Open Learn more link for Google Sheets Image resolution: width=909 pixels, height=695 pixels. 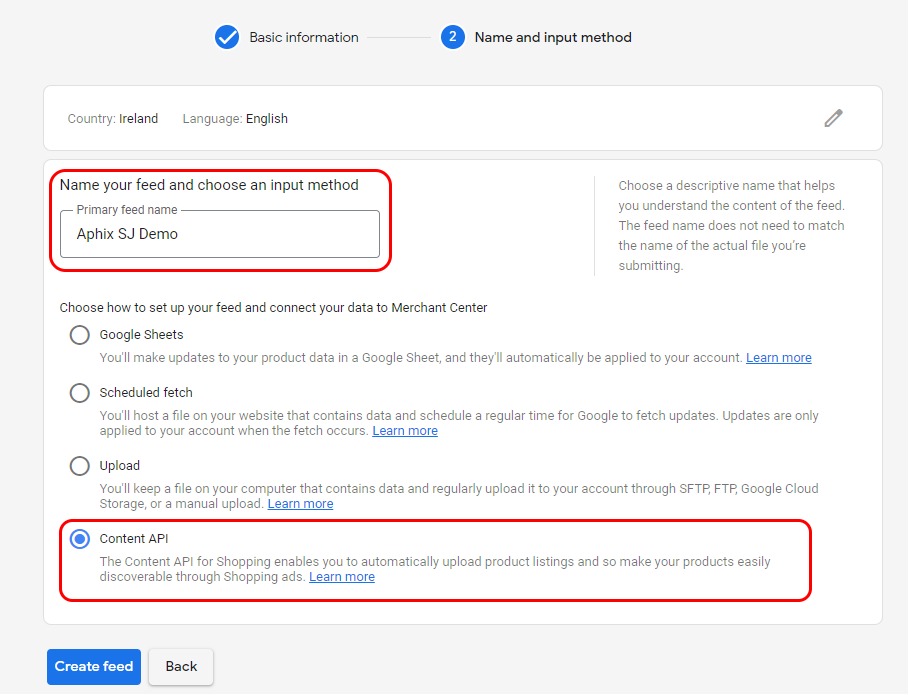778,357
